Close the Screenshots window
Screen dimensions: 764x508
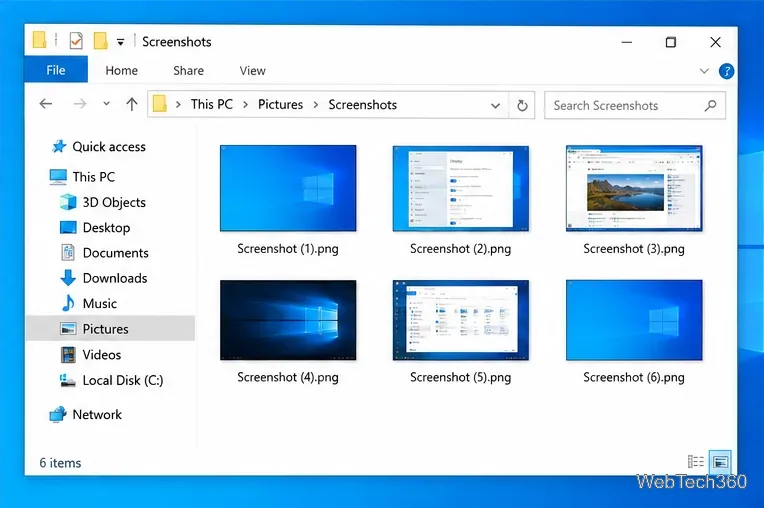pos(715,42)
